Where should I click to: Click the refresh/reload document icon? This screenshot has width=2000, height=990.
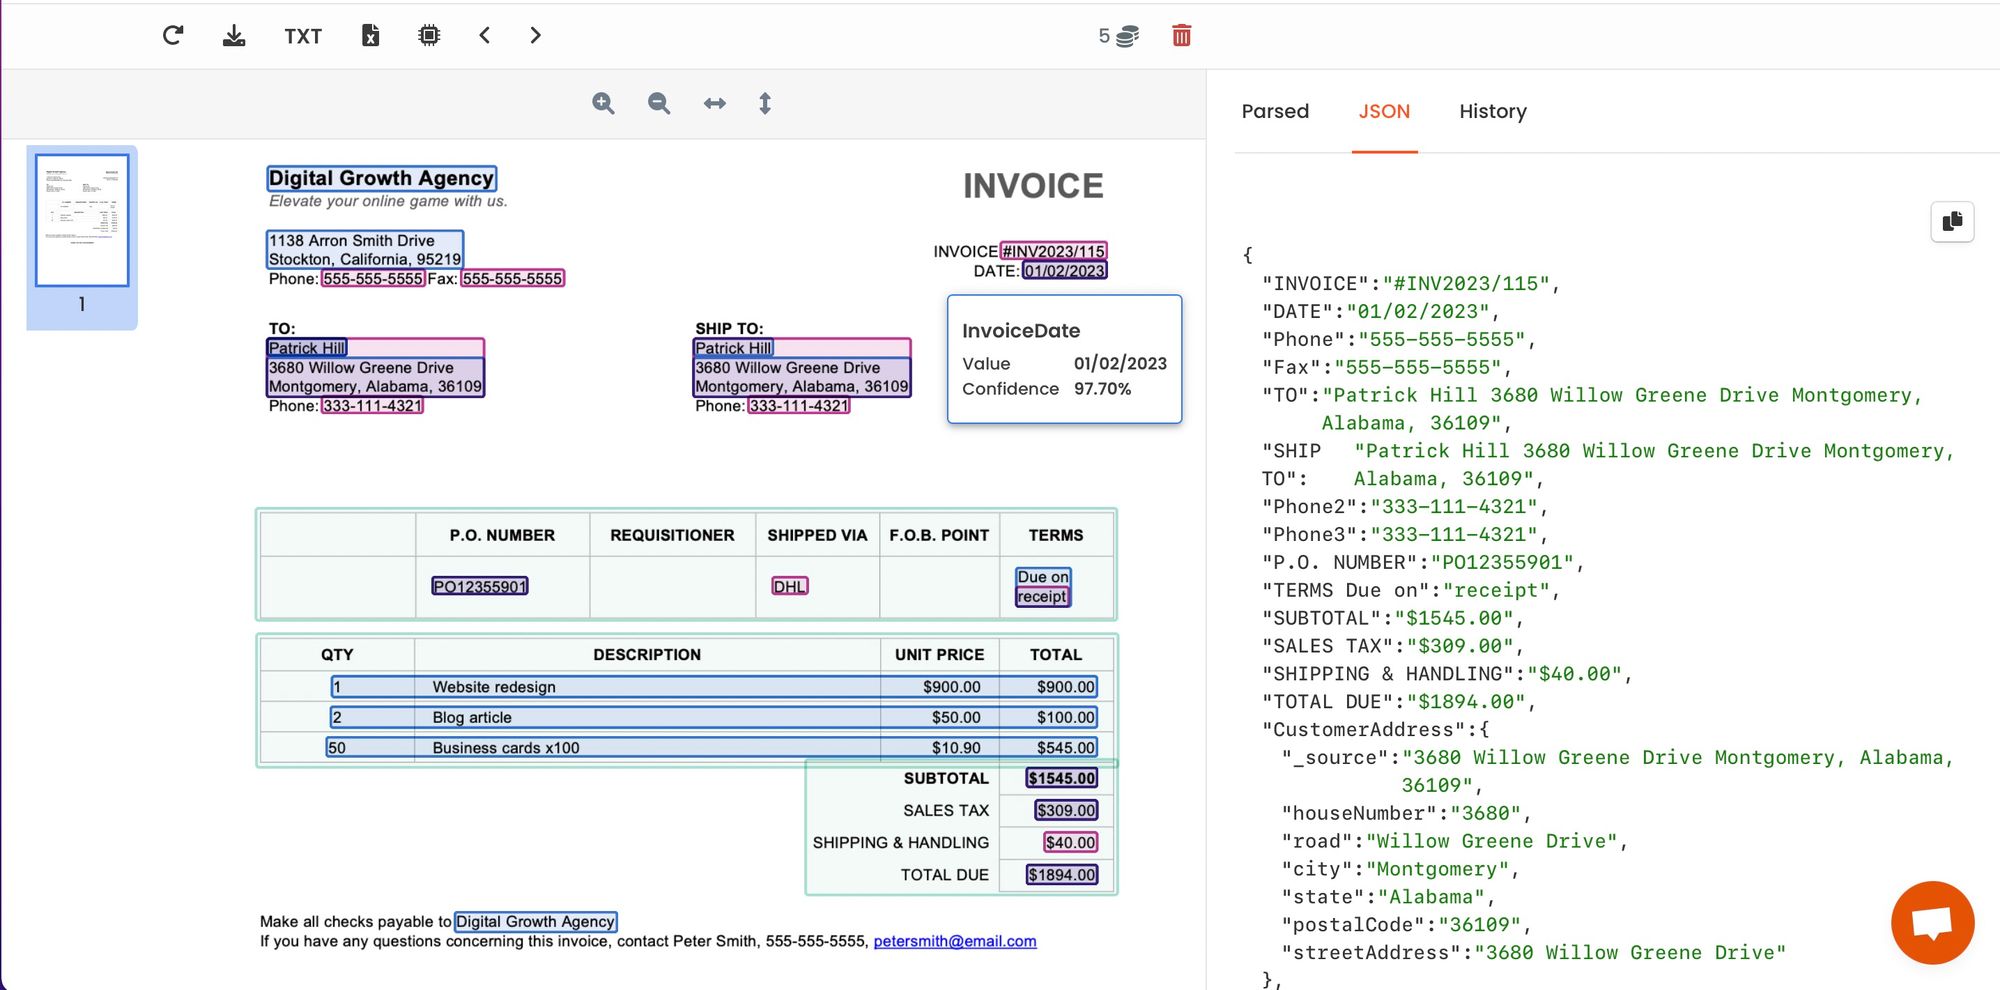tap(173, 36)
